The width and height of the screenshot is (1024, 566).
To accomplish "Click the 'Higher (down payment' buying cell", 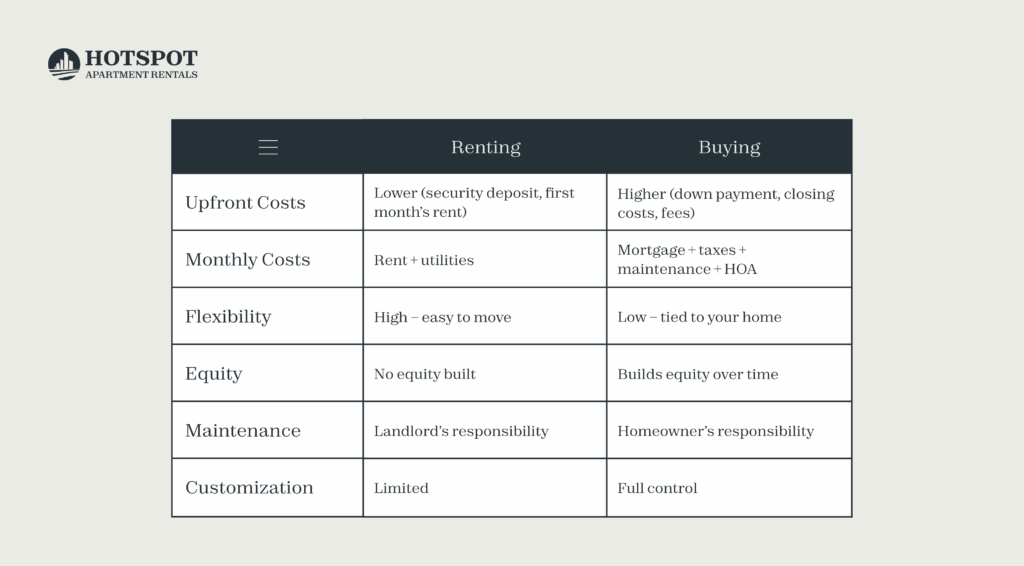I will click(x=729, y=202).
